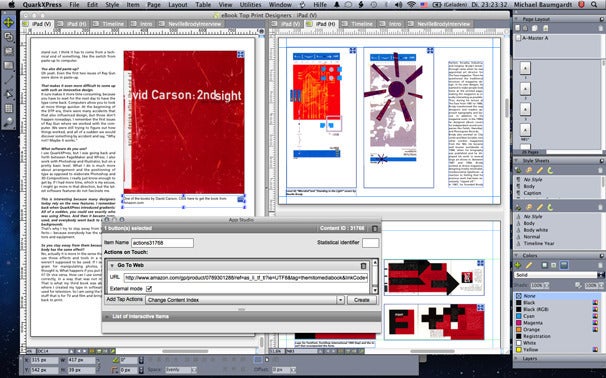Select the Line tool
606x378 pixels.
click(x=8, y=80)
